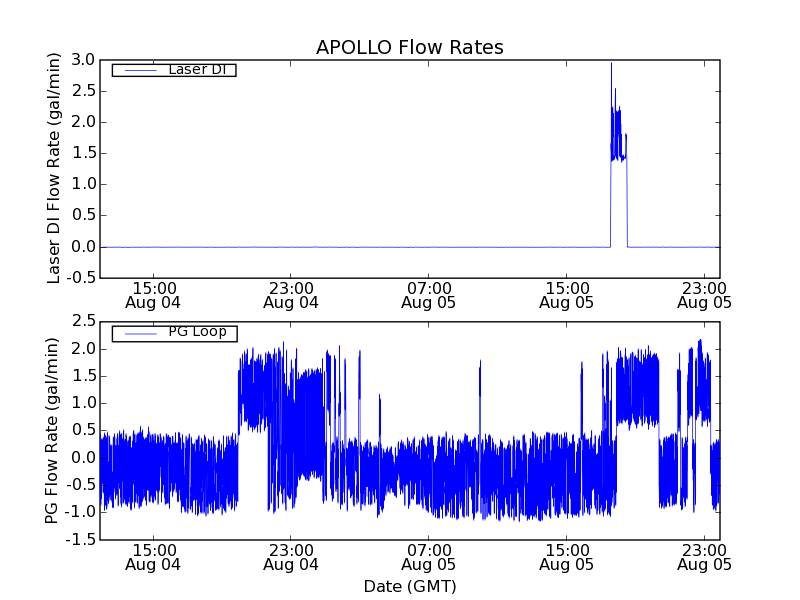Click the 2.5 tick on PG Flow axis
Screen dimensions: 800x600
pos(83,321)
